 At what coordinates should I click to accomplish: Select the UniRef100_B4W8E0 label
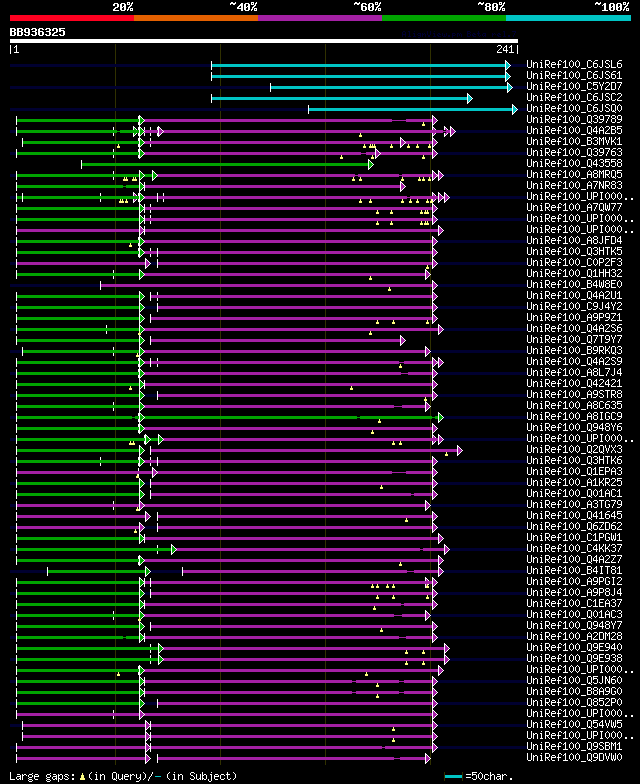(x=574, y=284)
